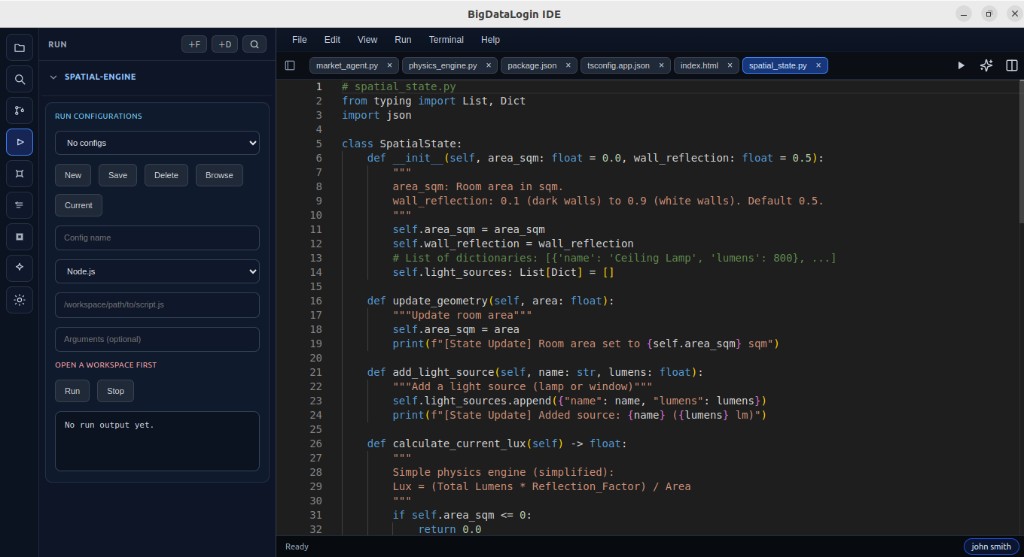This screenshot has height=557, width=1024.
Task: Open the File menu
Action: tap(299, 40)
